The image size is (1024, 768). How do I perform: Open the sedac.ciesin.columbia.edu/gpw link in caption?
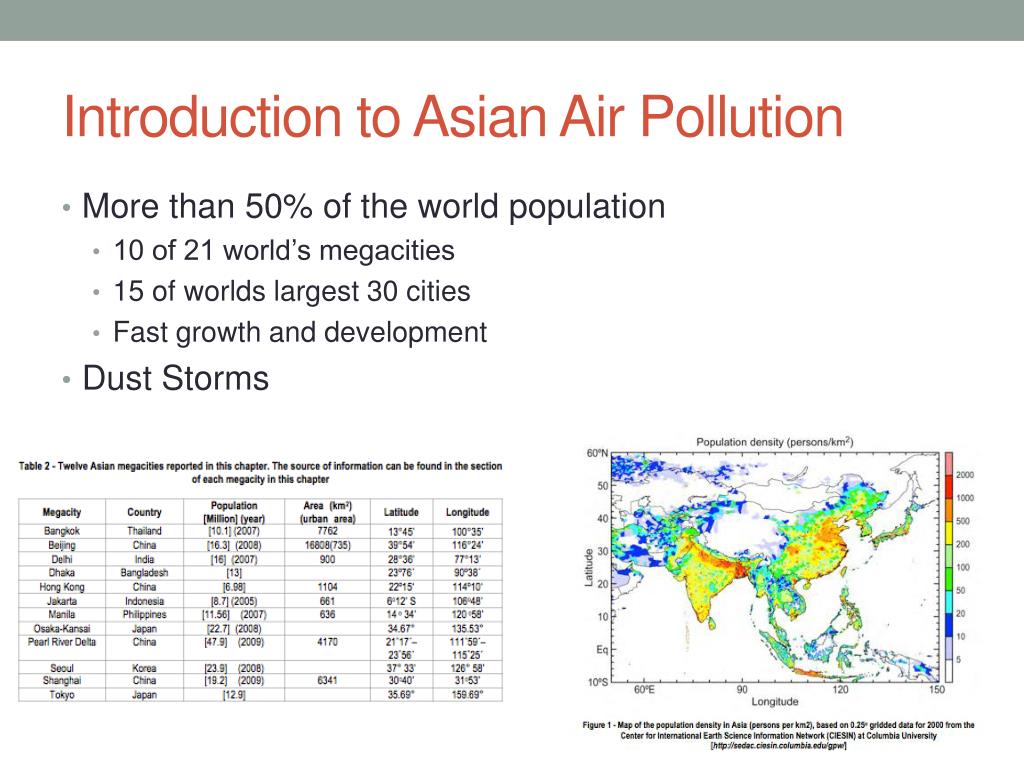778,746
